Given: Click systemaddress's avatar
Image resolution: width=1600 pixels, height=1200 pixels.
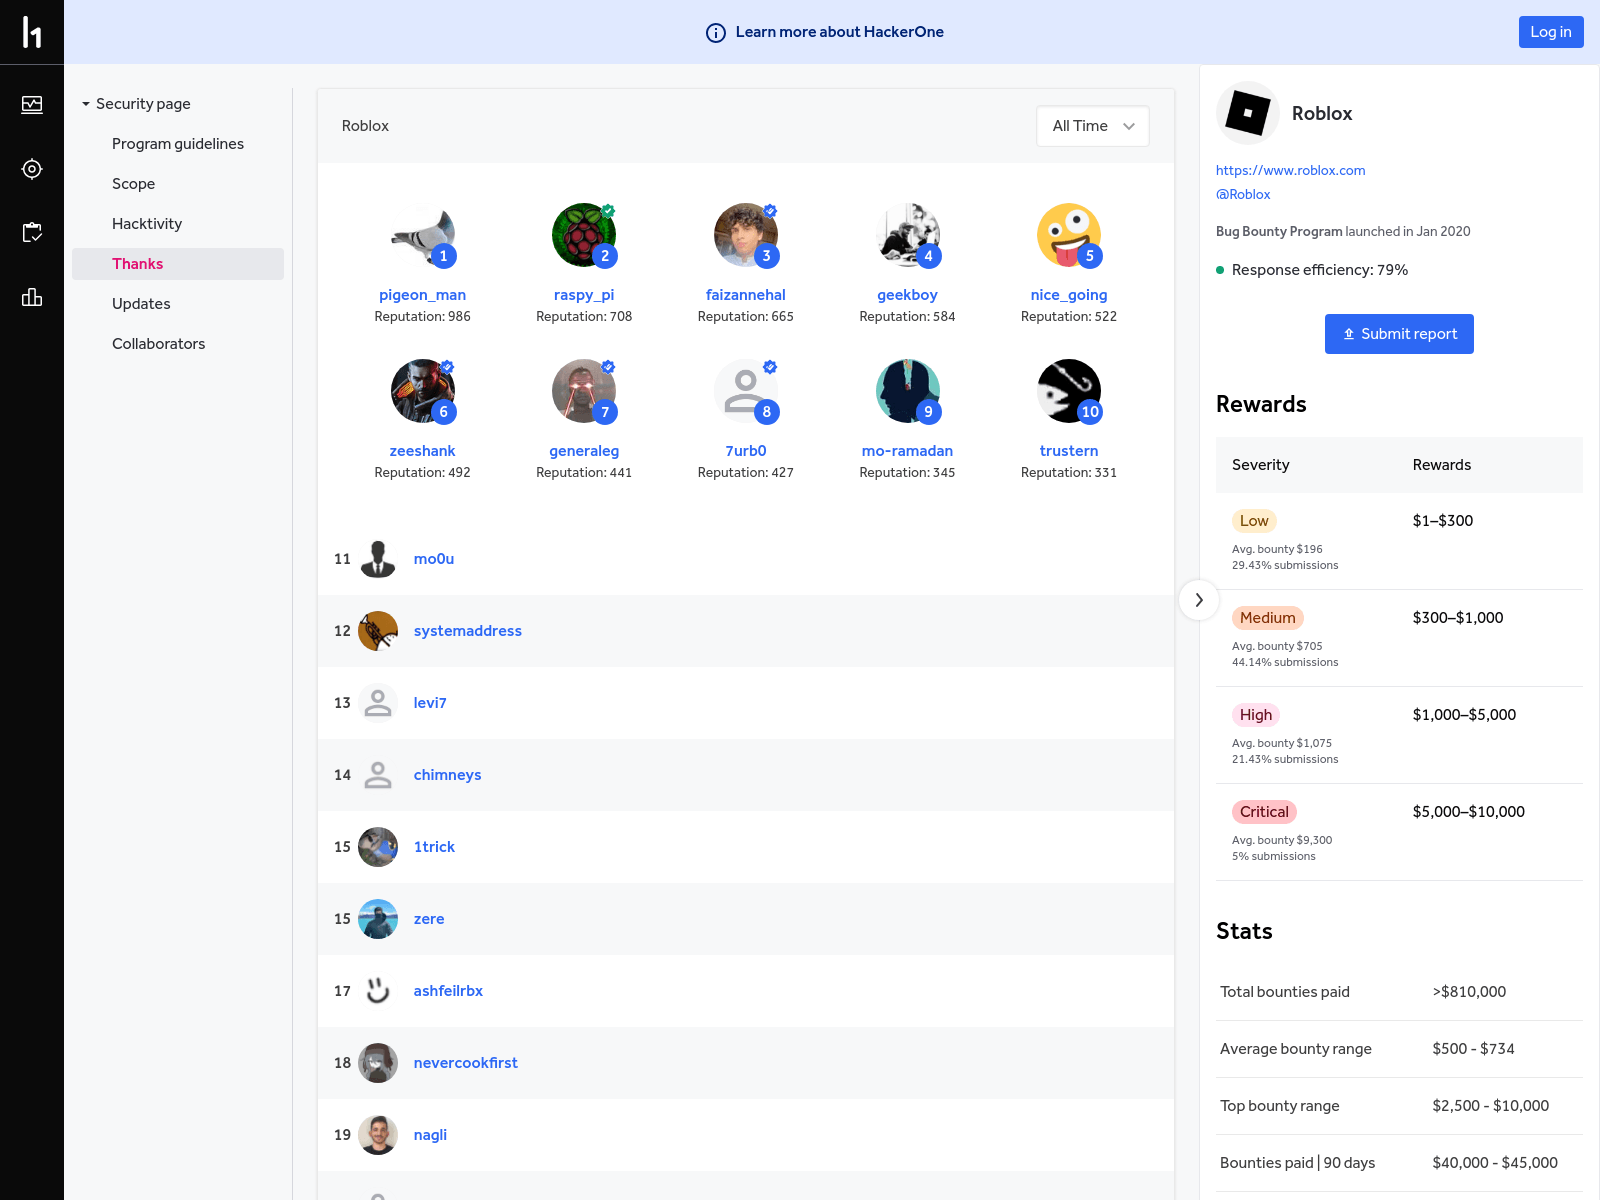Looking at the screenshot, I should point(378,631).
